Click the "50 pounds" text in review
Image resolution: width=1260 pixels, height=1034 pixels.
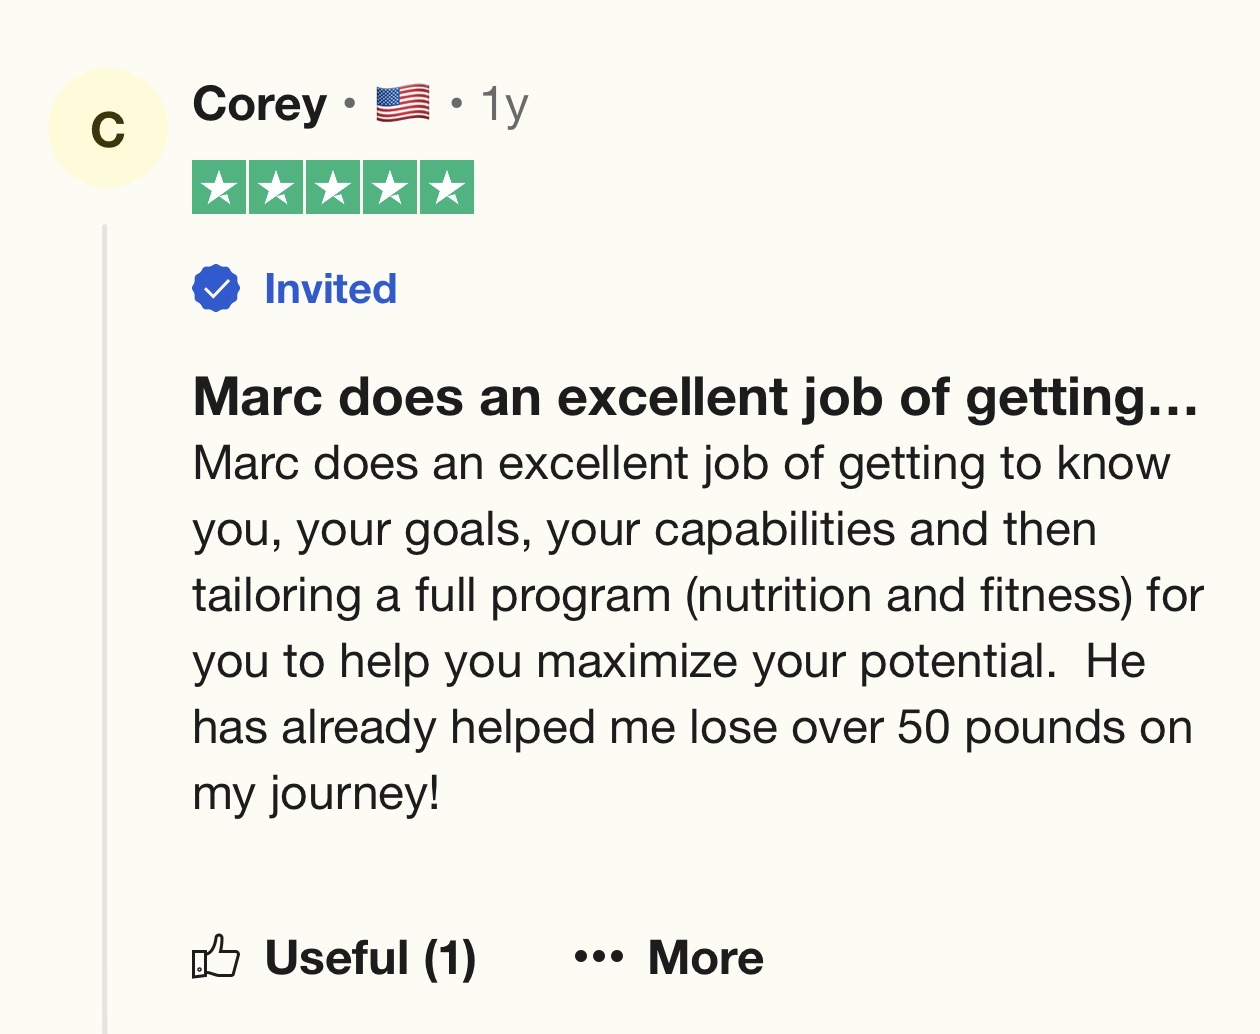pyautogui.click(x=1008, y=727)
